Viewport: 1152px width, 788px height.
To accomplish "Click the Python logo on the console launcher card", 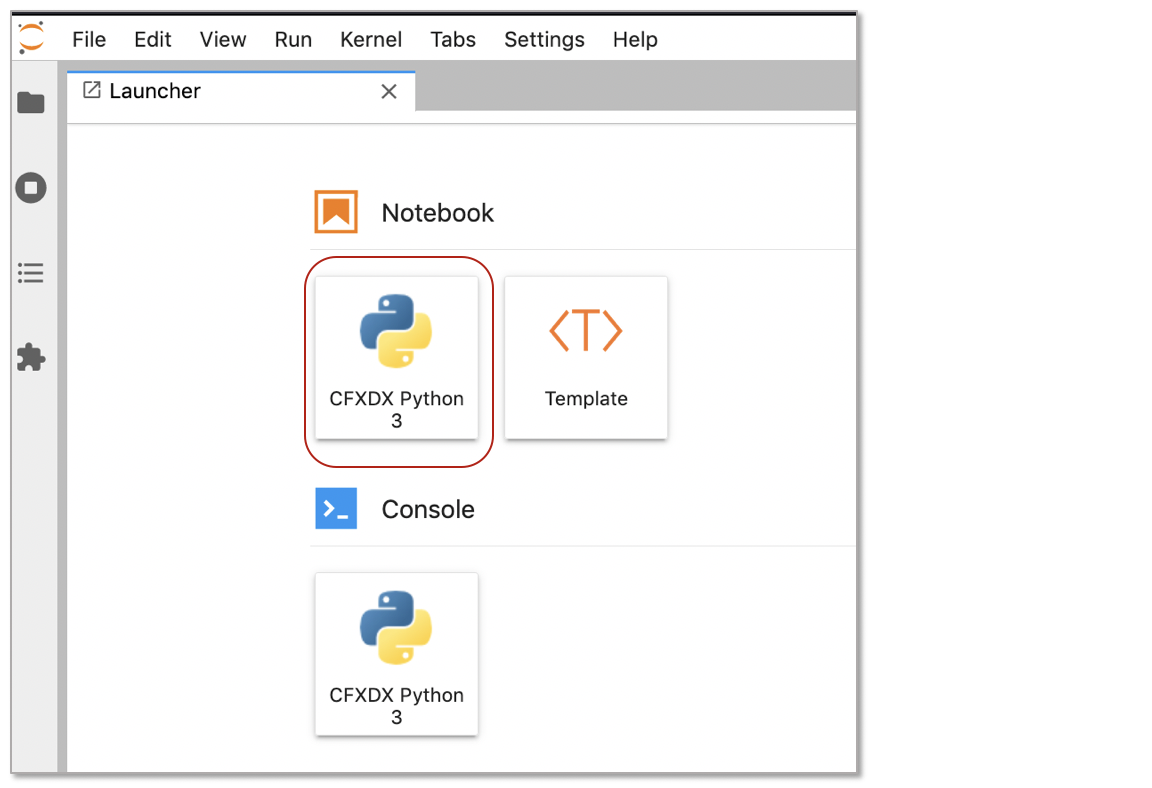I will (396, 625).
